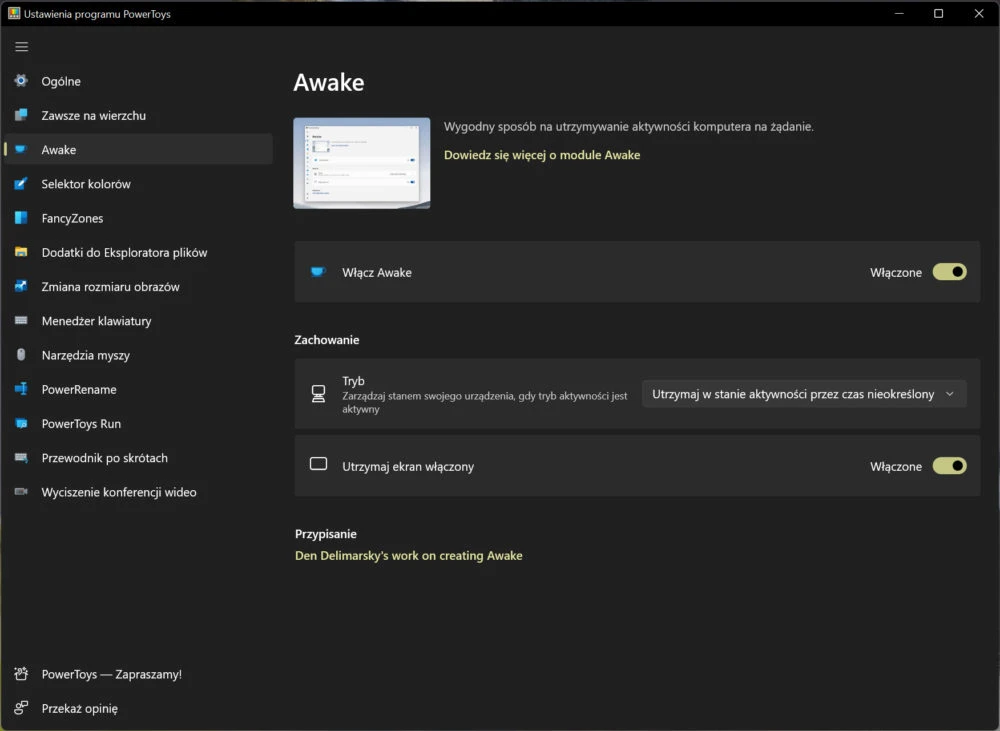The image size is (1000, 731).
Task: Go to Zawsze na wierzchu page
Action: pyautogui.click(x=138, y=115)
